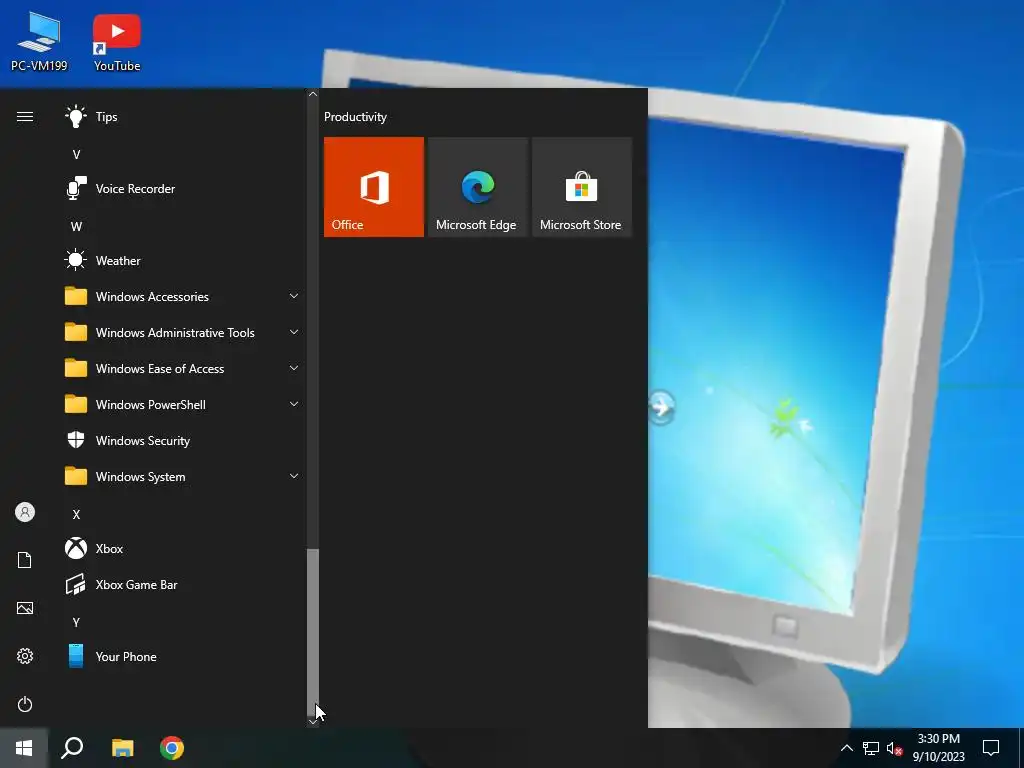Open Windows Security
The width and height of the screenshot is (1024, 768).
click(x=183, y=441)
